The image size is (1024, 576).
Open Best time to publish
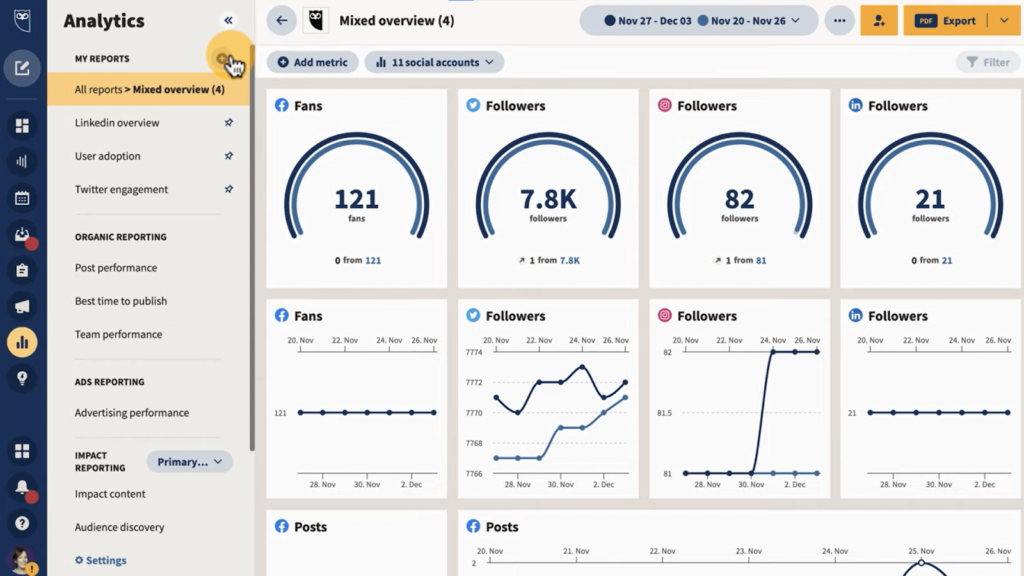click(x=121, y=301)
